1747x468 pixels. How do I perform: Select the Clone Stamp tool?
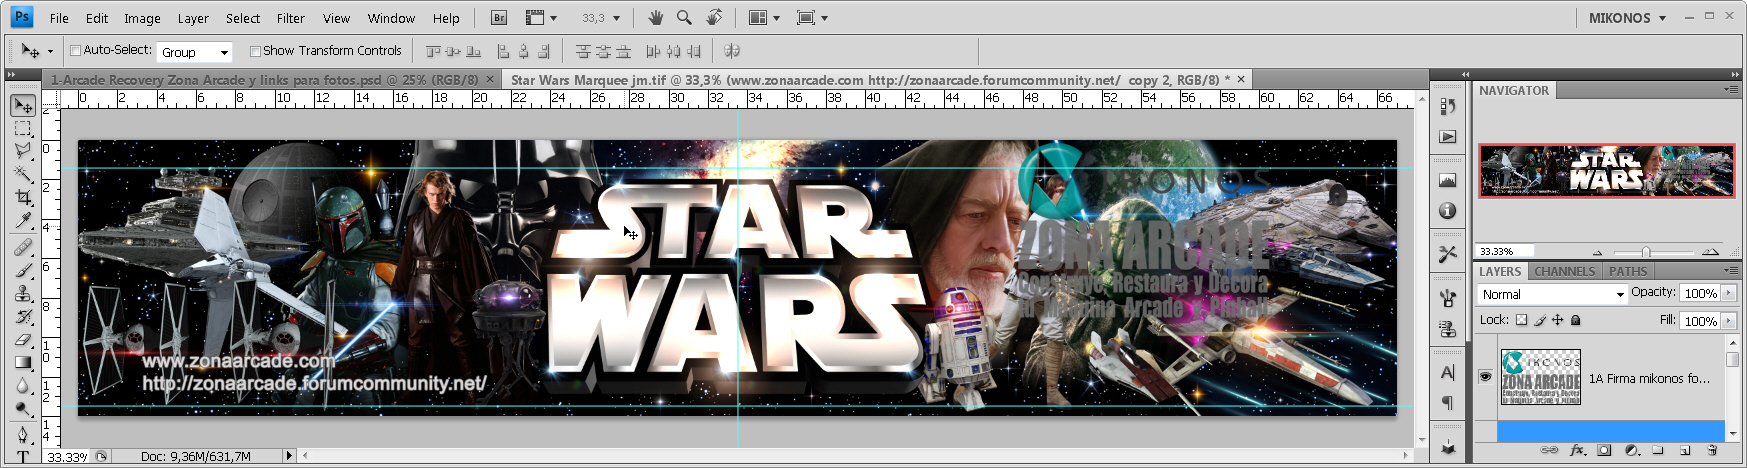tap(23, 292)
